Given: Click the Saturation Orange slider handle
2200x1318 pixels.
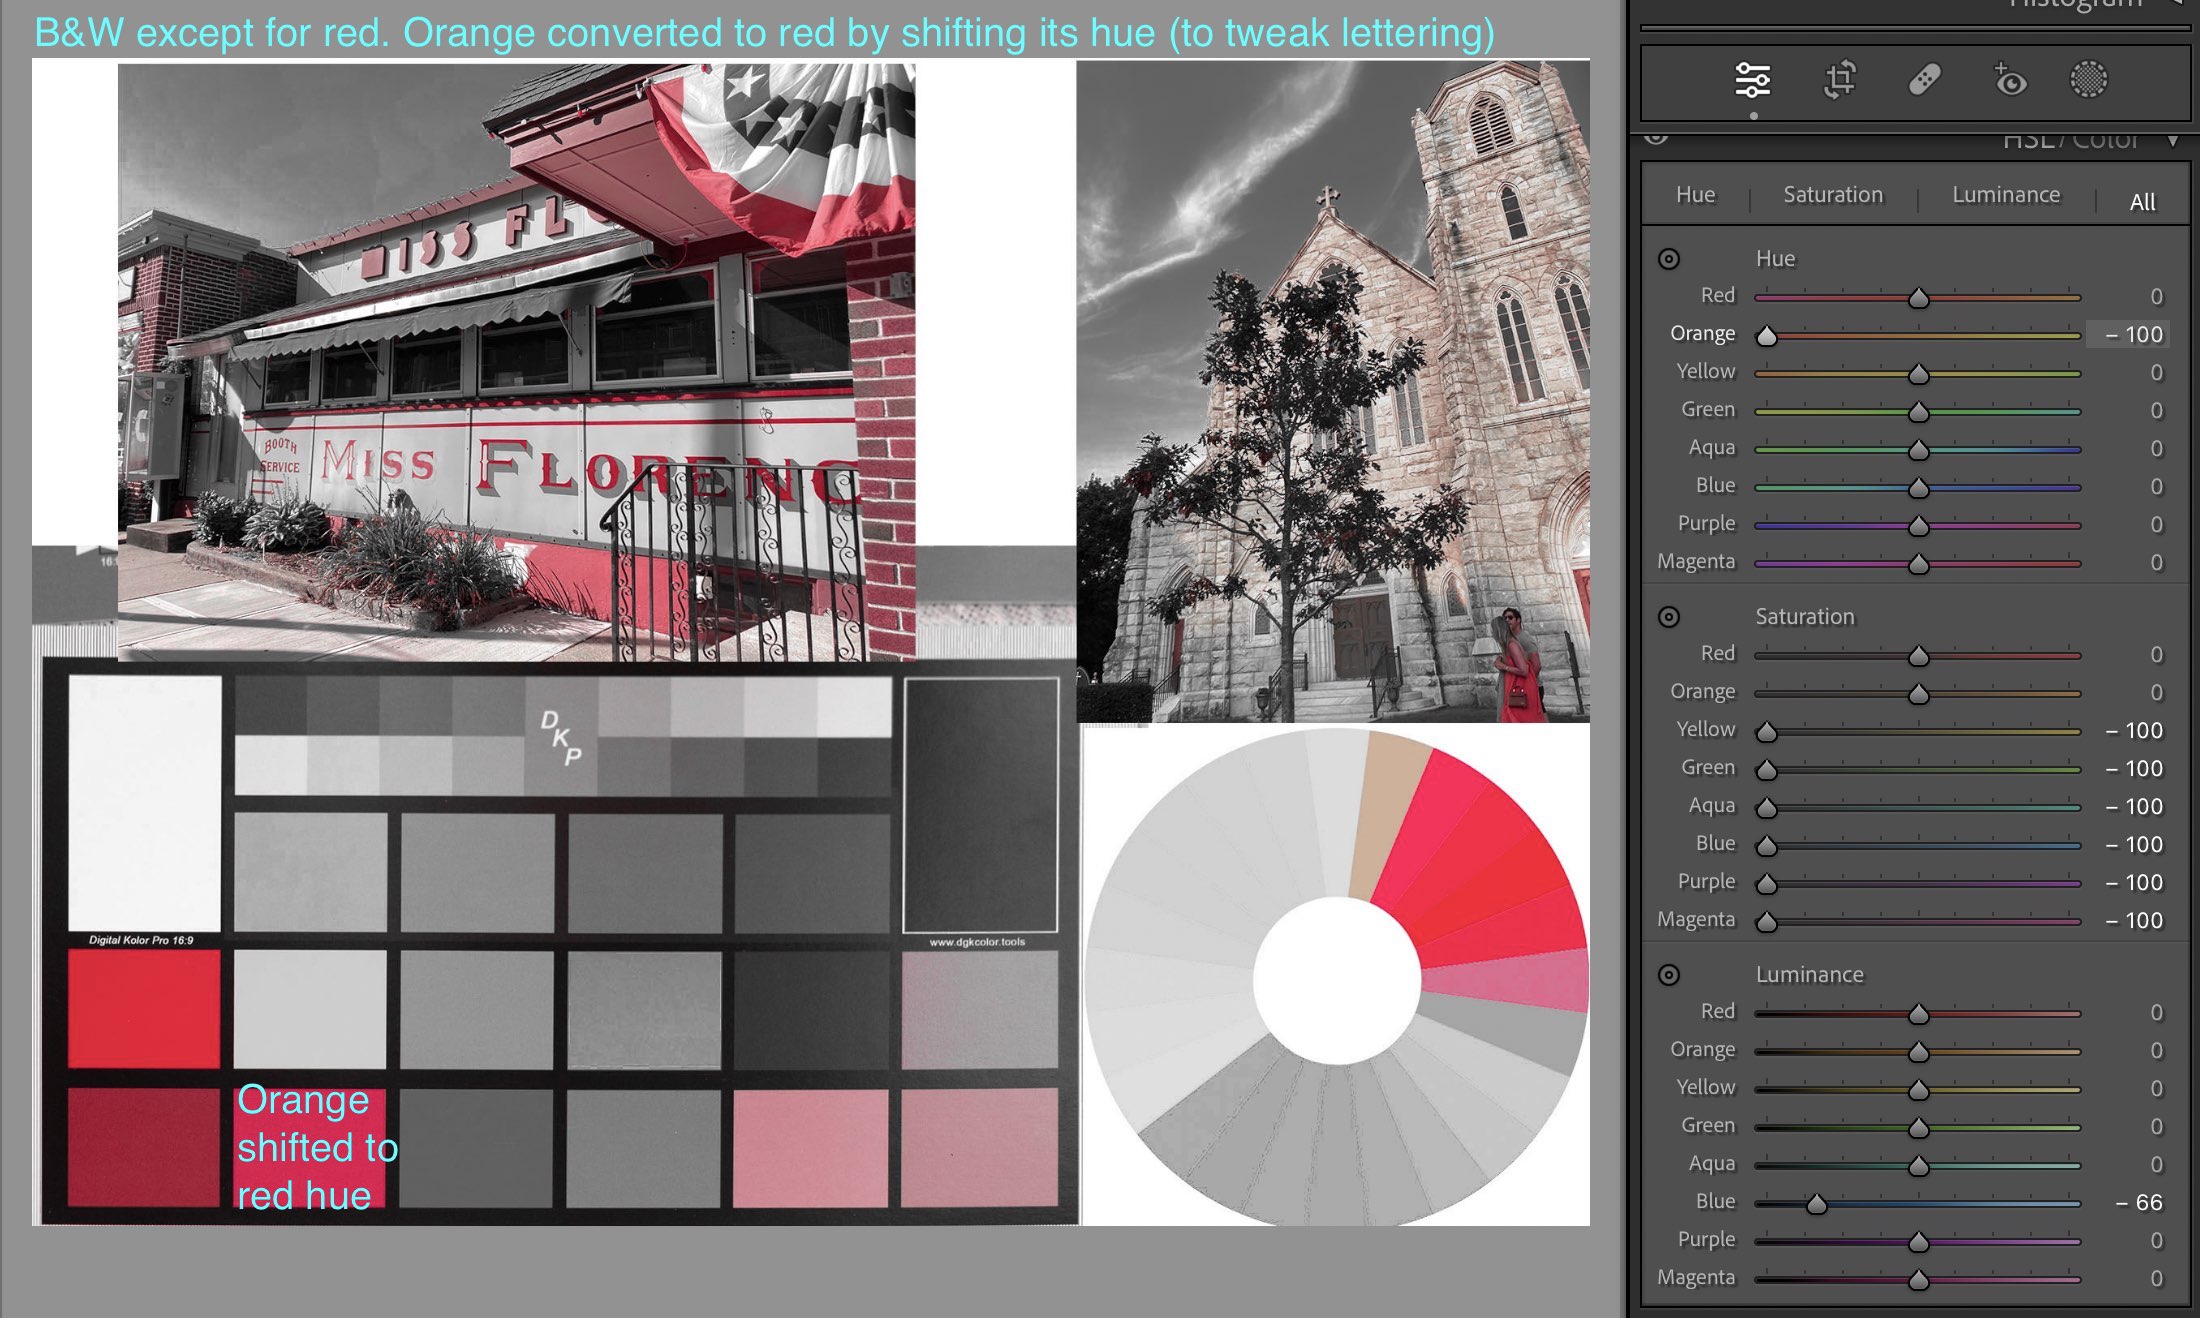Looking at the screenshot, I should [1918, 694].
